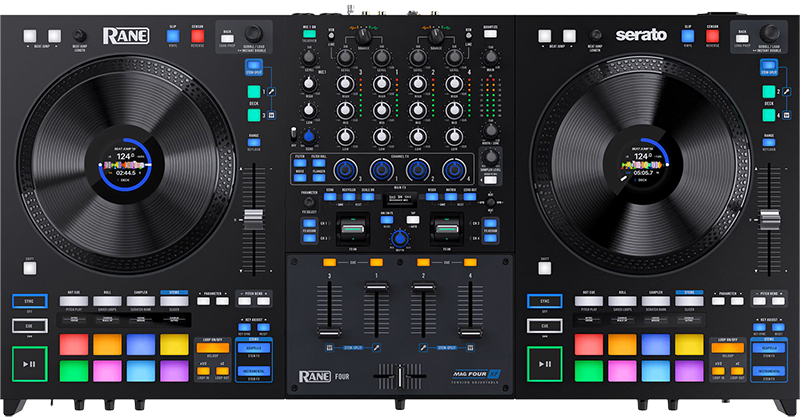Select HOT CUE pad mode on left deck

pos(74,300)
